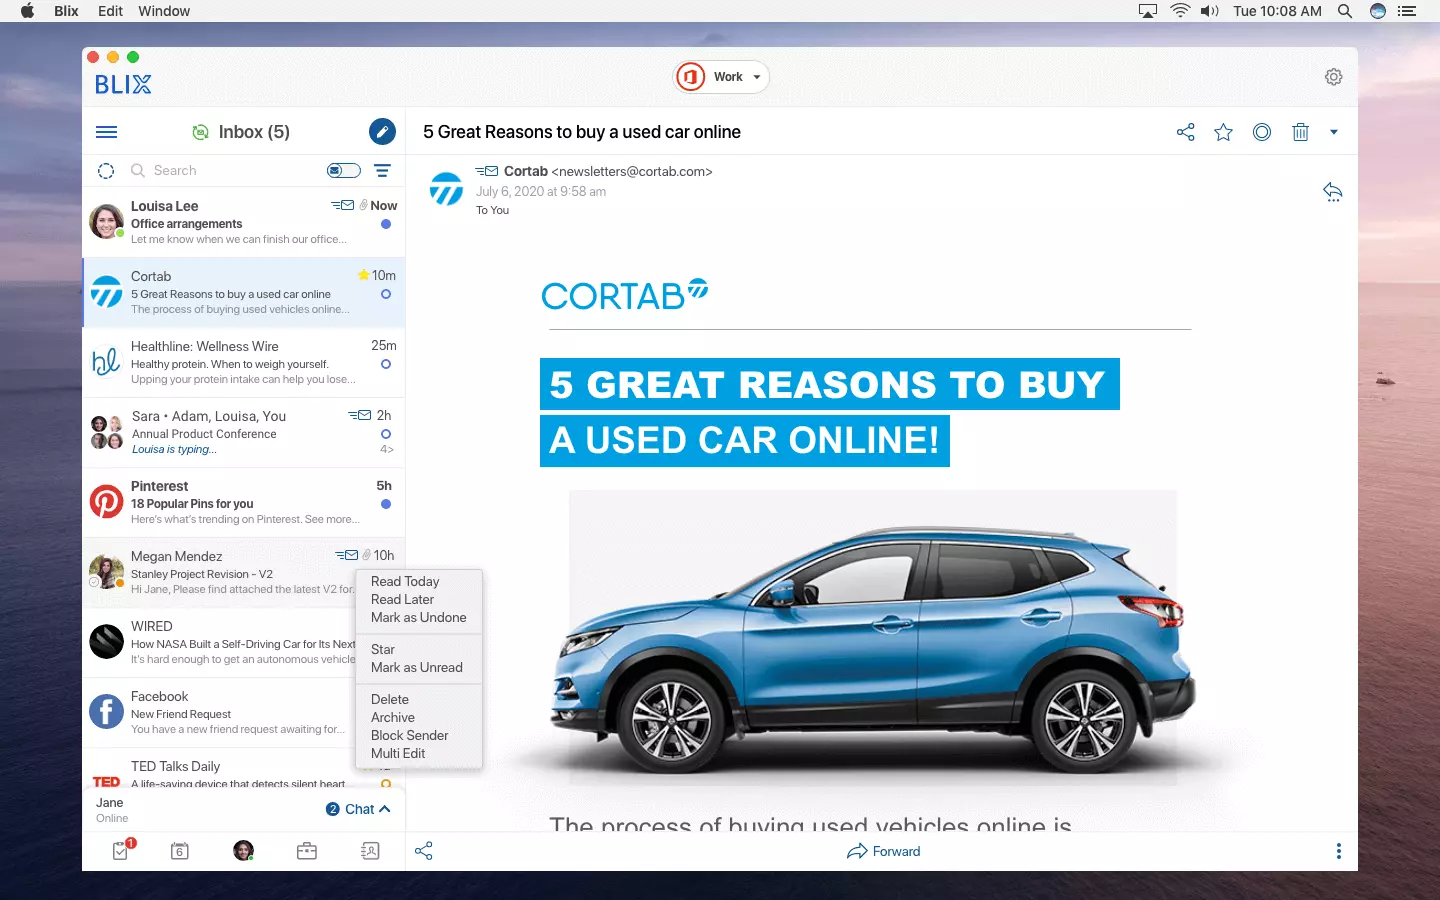
Task: Toggle the status circle on Healthline email
Action: pos(386,364)
